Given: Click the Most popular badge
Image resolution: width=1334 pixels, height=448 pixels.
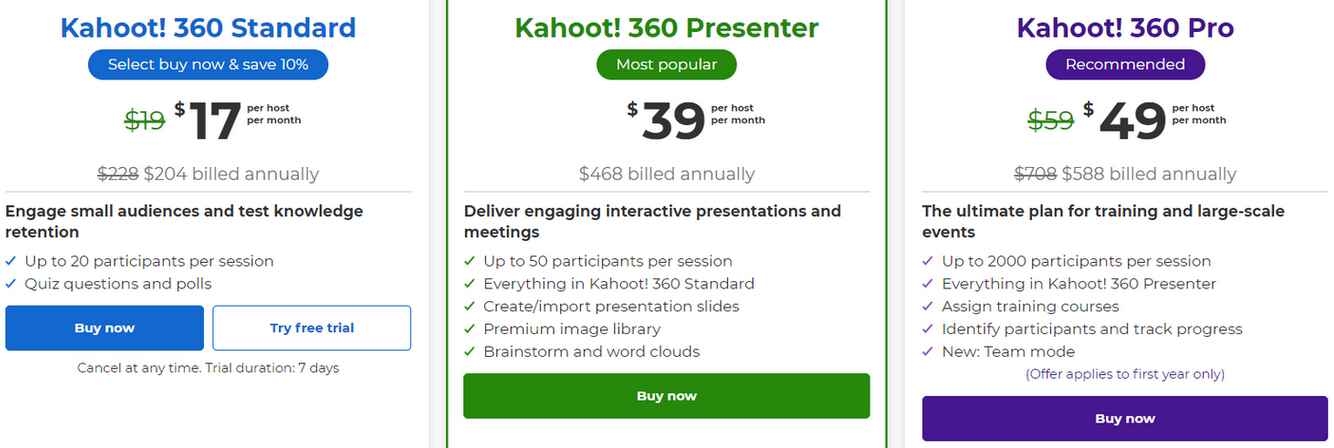Looking at the screenshot, I should (x=666, y=64).
